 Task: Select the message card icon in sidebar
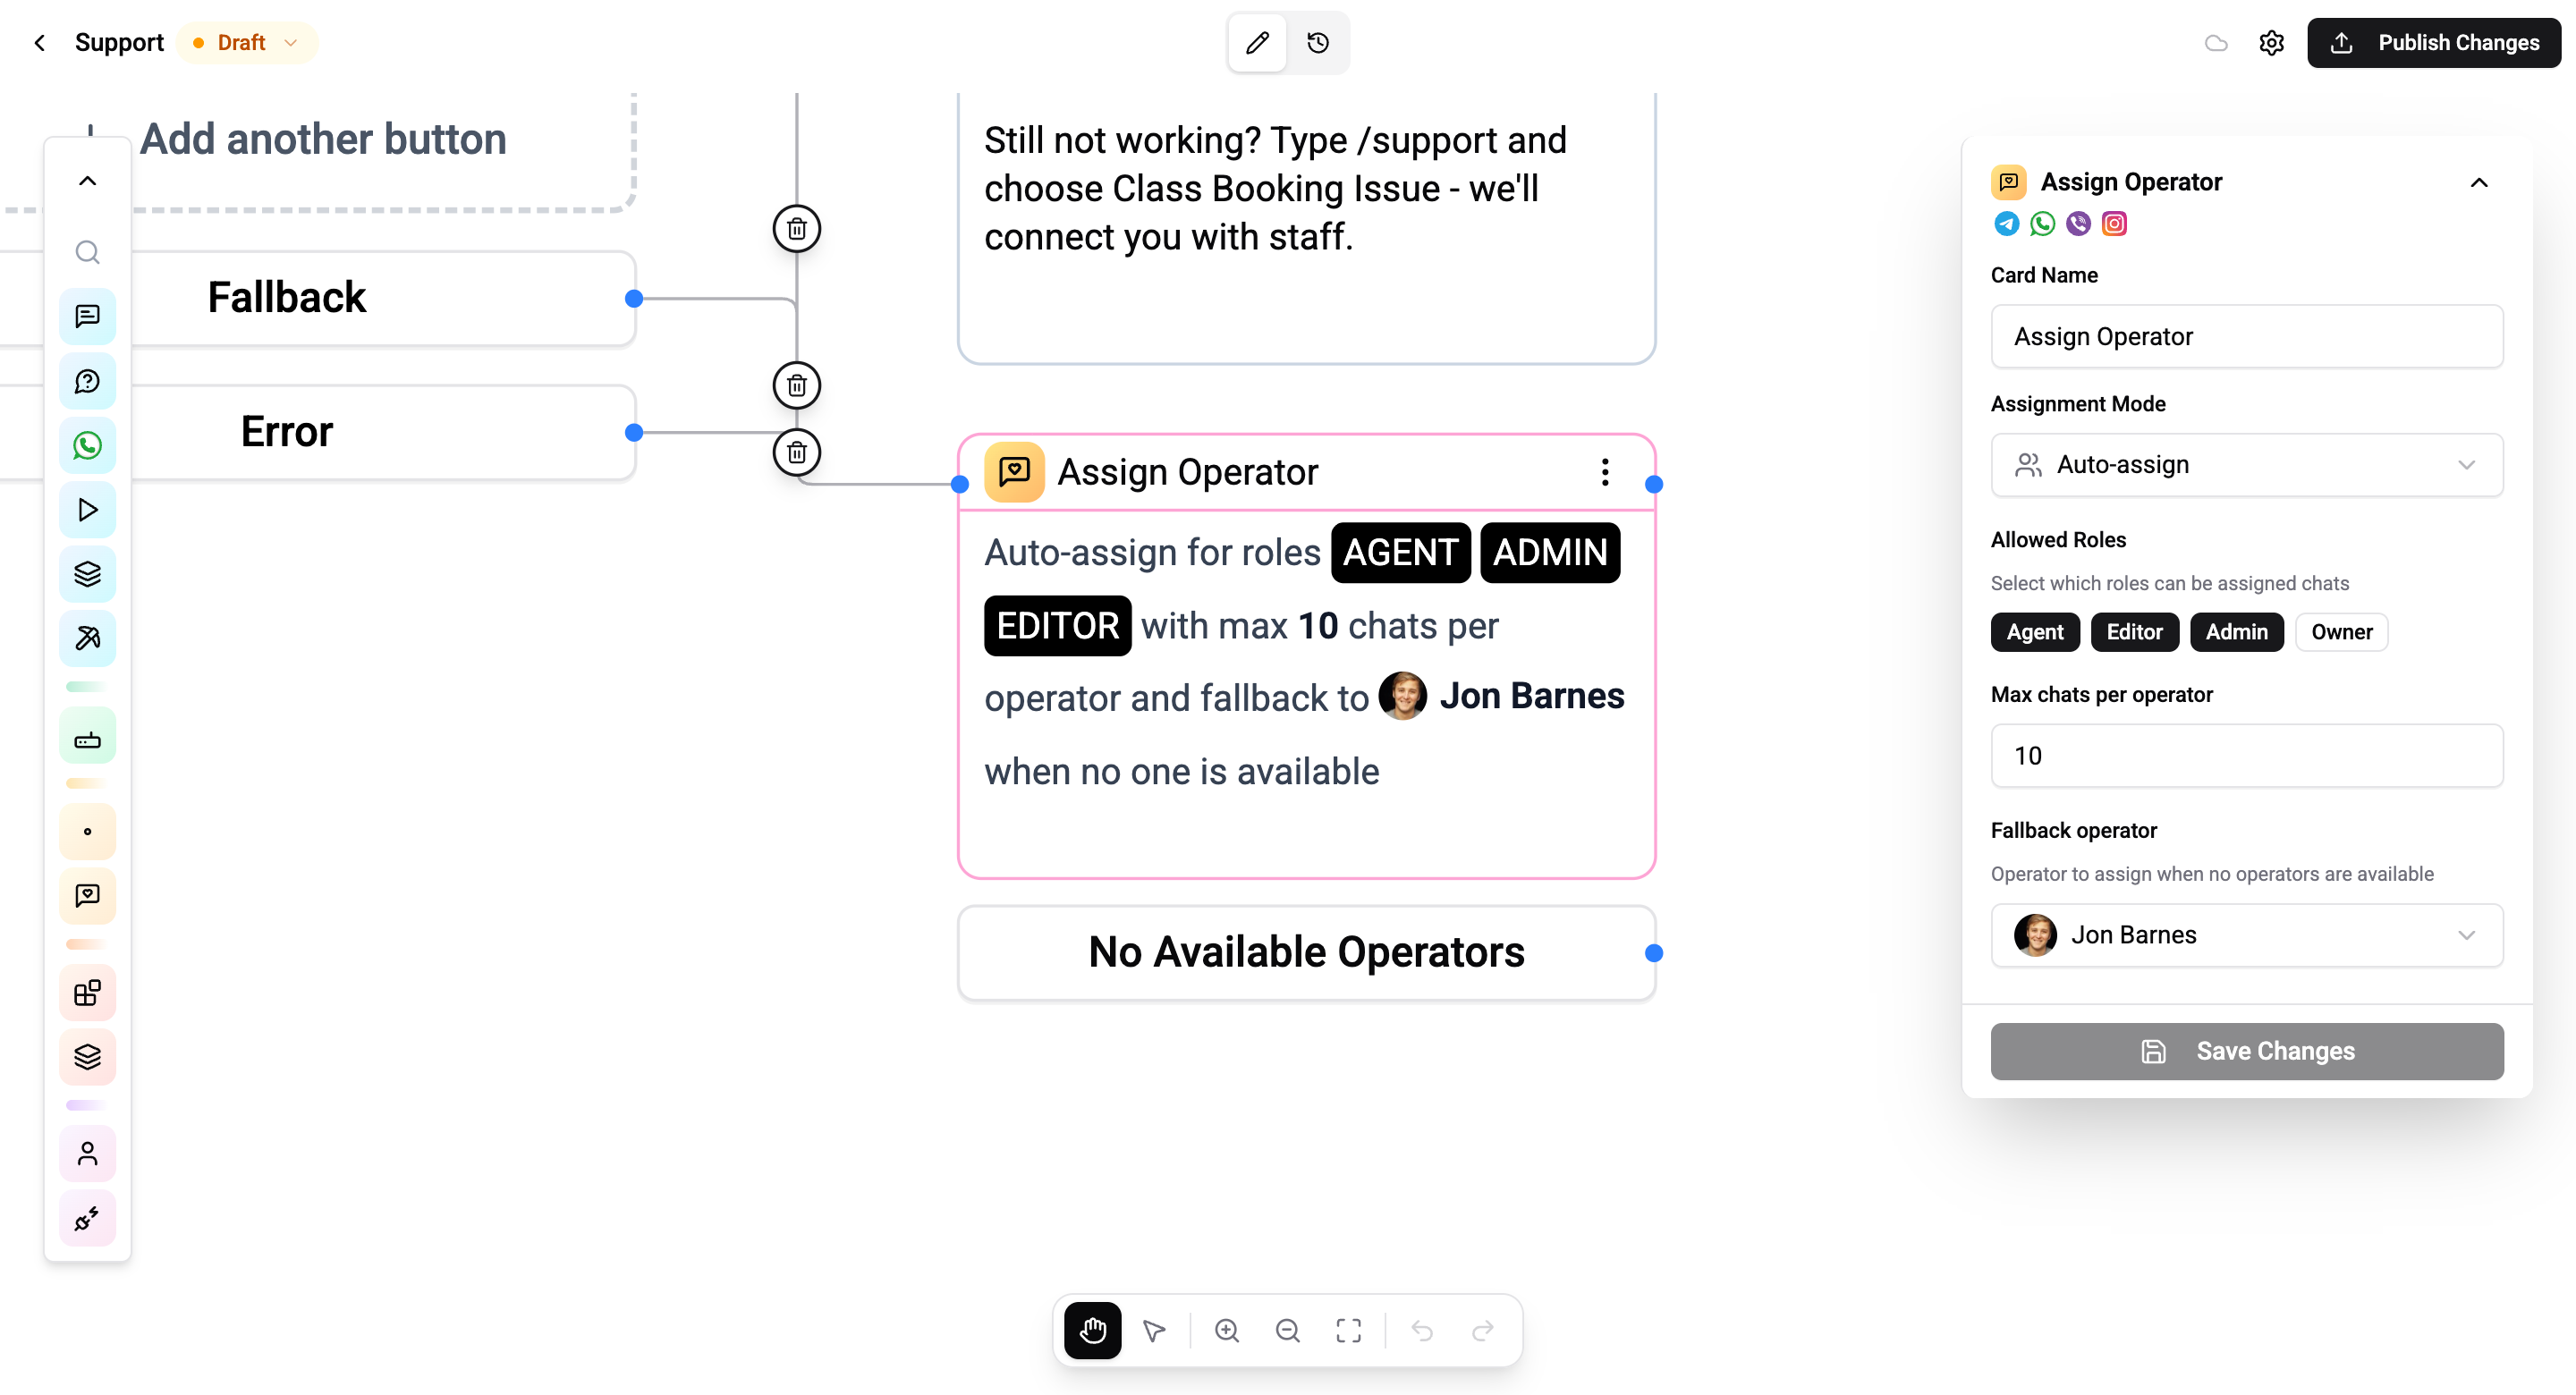coord(87,316)
